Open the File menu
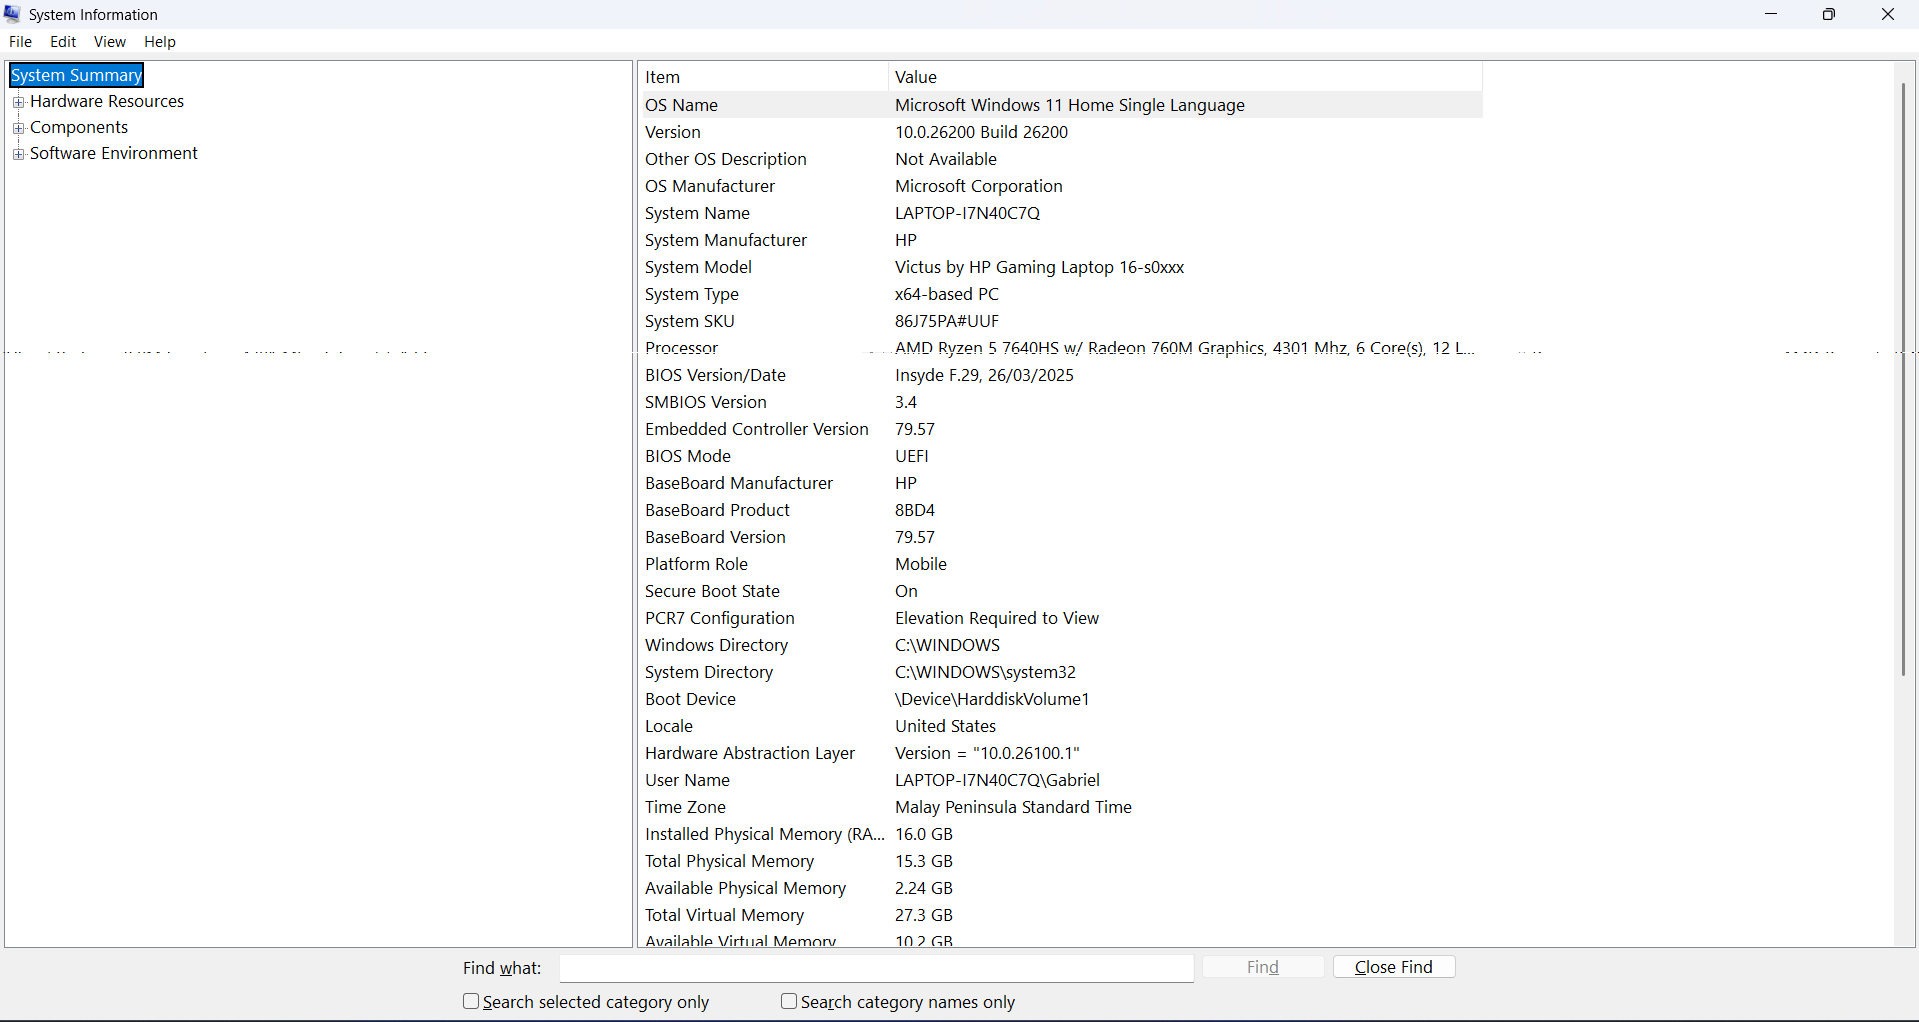The height and width of the screenshot is (1022, 1919). click(20, 42)
